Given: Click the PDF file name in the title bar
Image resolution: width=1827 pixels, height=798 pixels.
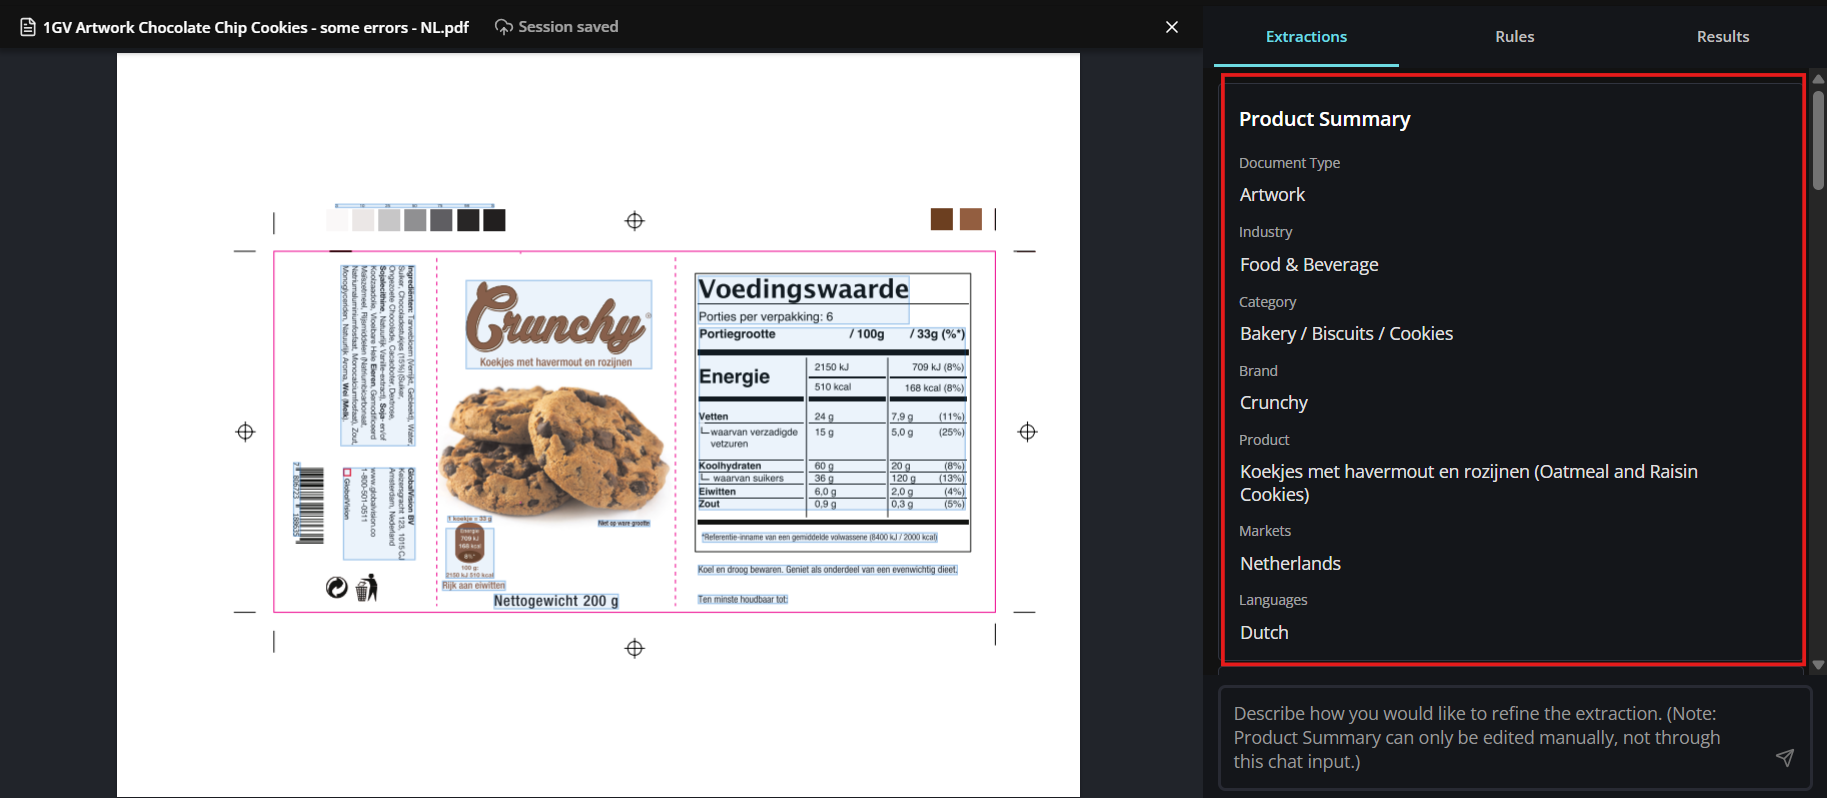Looking at the screenshot, I should [x=256, y=27].
